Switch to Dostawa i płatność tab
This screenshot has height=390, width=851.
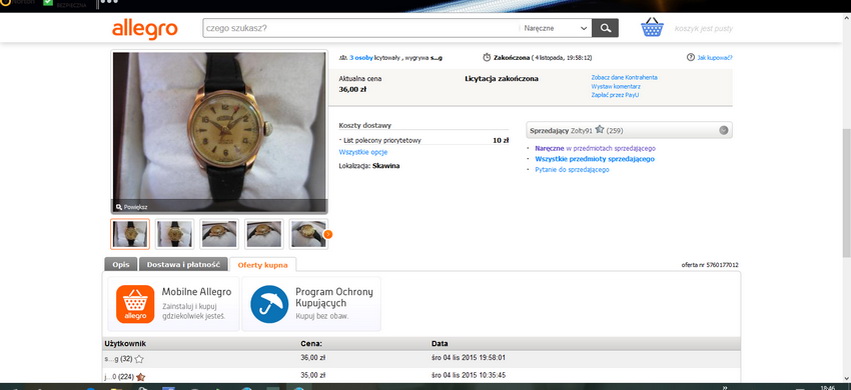[183, 264]
